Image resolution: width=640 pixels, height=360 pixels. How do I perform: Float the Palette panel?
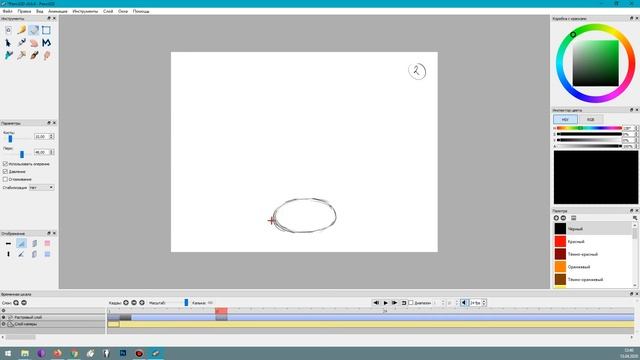click(x=631, y=211)
